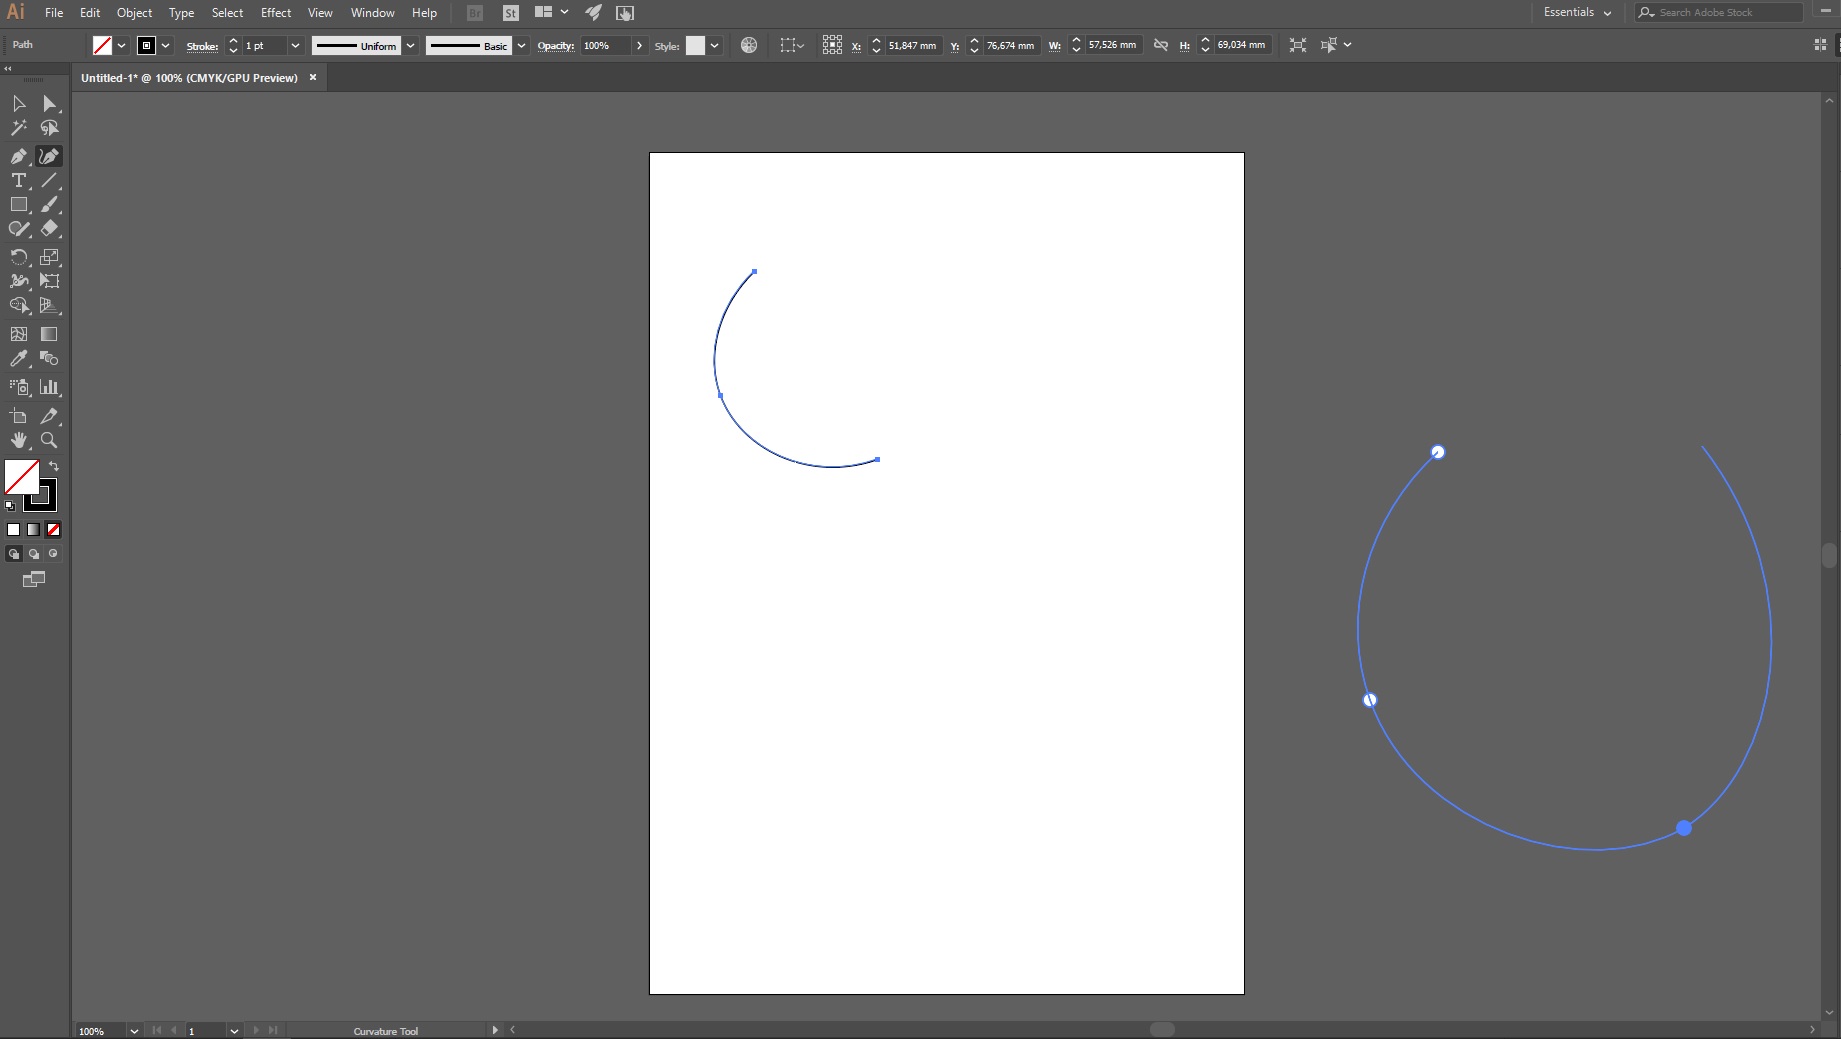The height and width of the screenshot is (1039, 1841).
Task: Reset default fill and stroke
Action: pos(10,506)
